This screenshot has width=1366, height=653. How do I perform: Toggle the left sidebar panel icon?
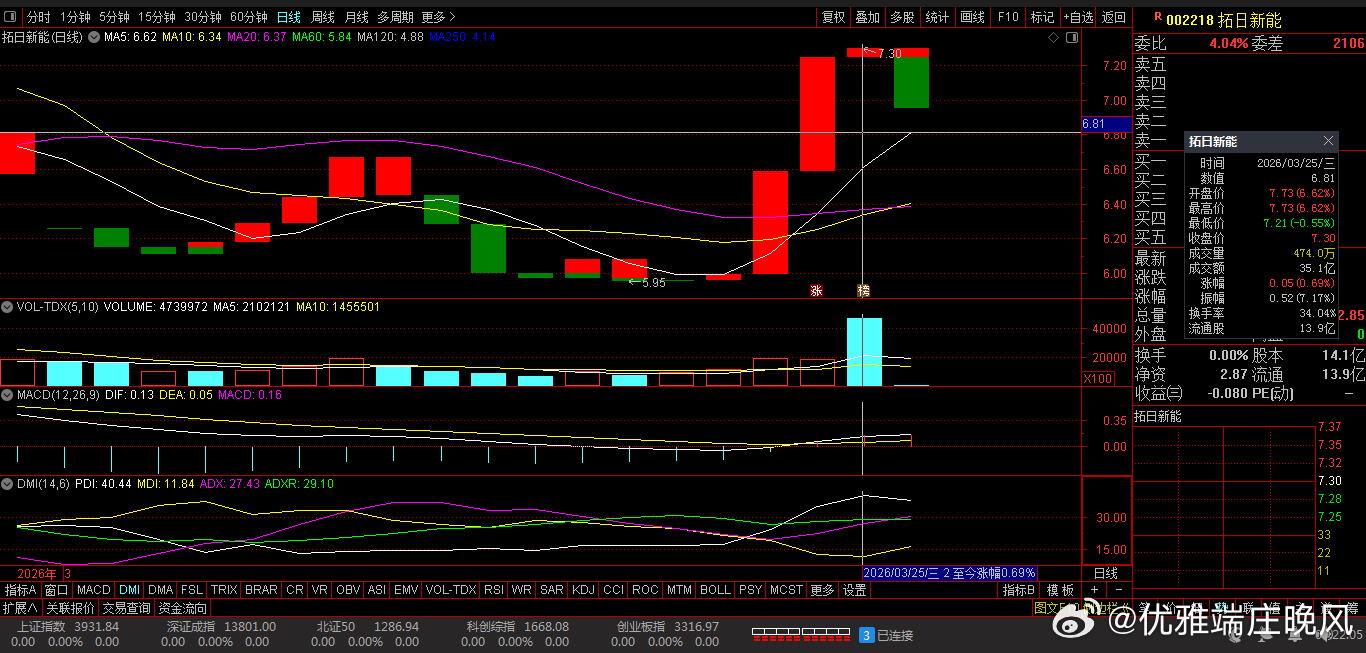point(10,17)
